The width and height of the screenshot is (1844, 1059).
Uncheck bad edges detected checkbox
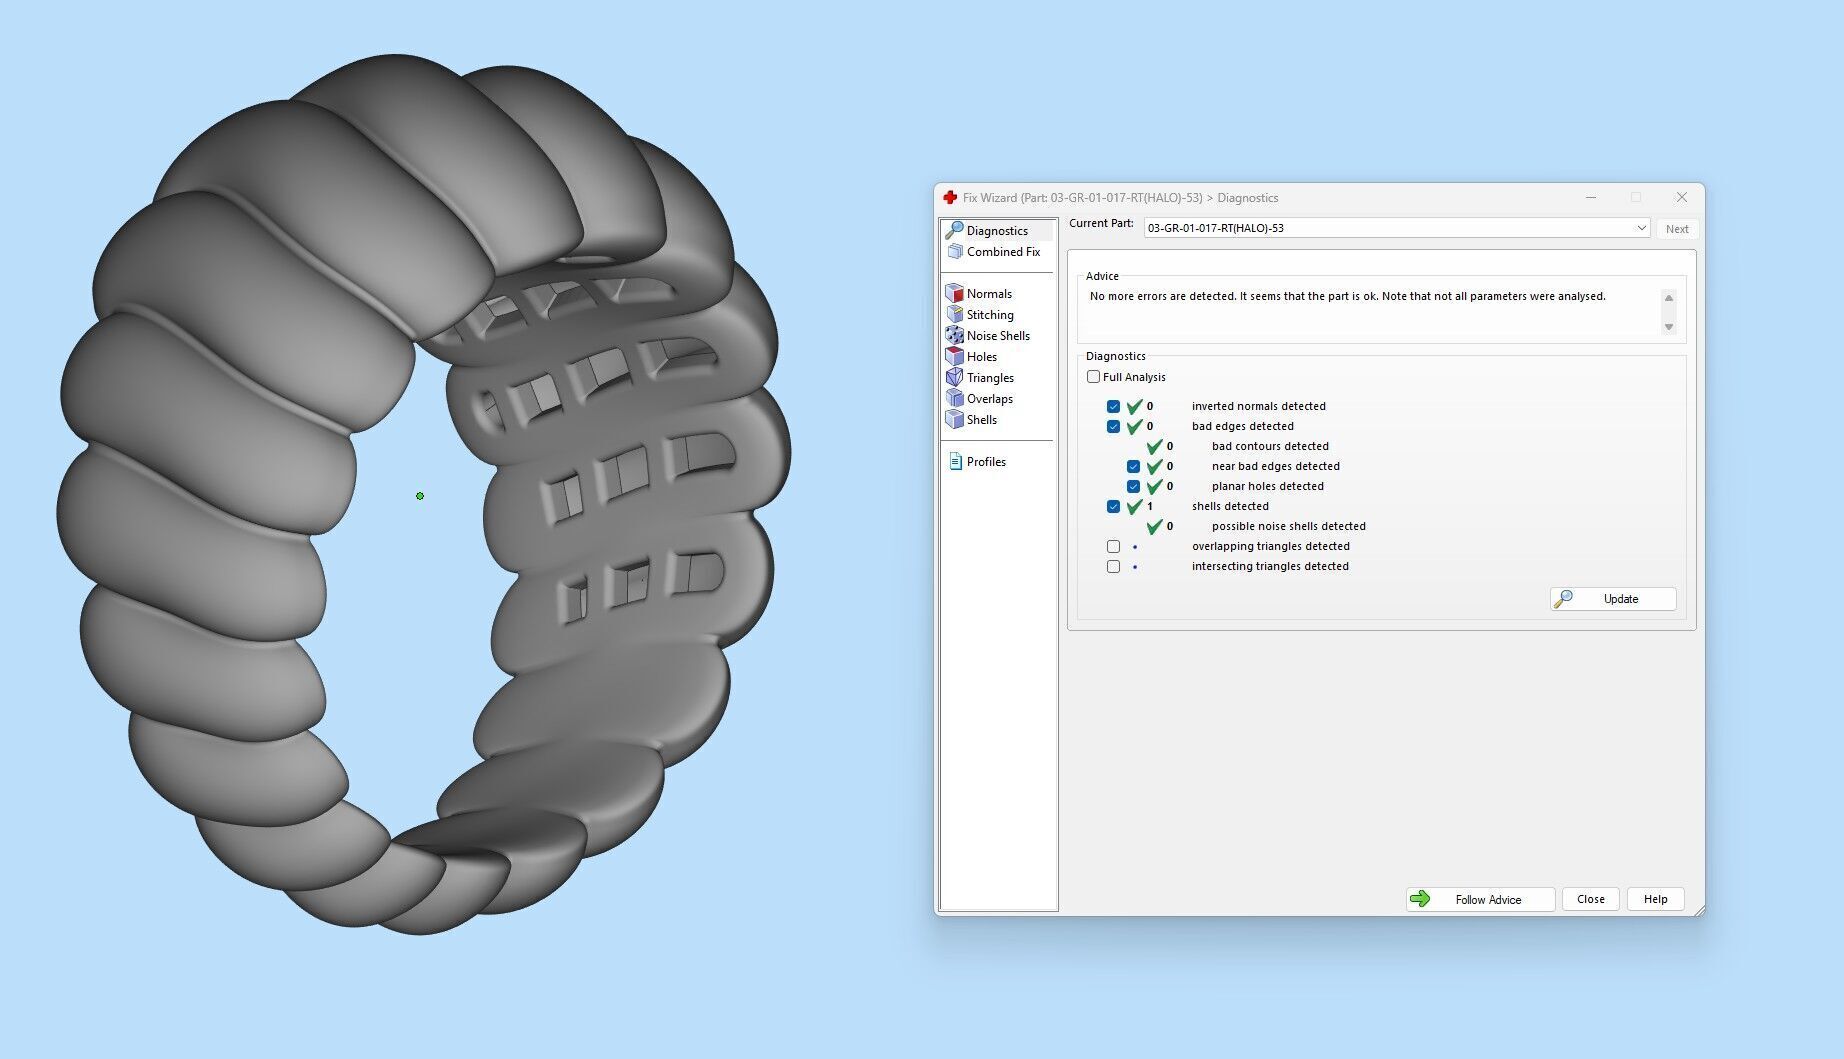[x=1113, y=426]
